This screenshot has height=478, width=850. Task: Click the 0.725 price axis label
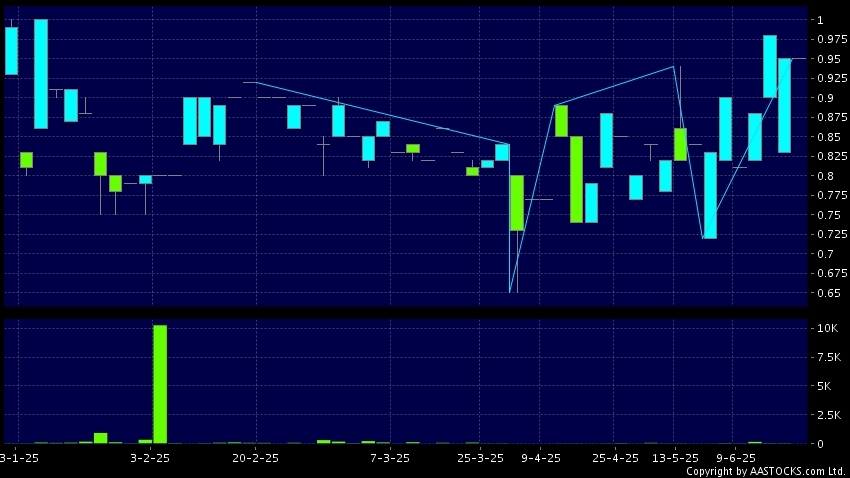tap(833, 235)
